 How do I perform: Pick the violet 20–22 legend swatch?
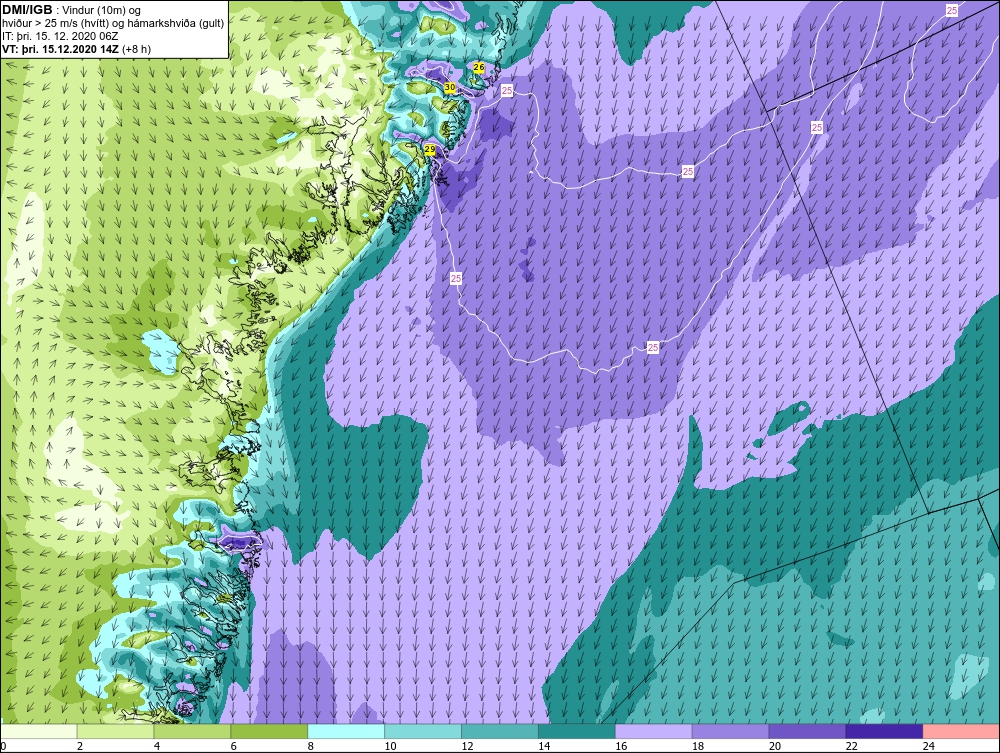[807, 731]
